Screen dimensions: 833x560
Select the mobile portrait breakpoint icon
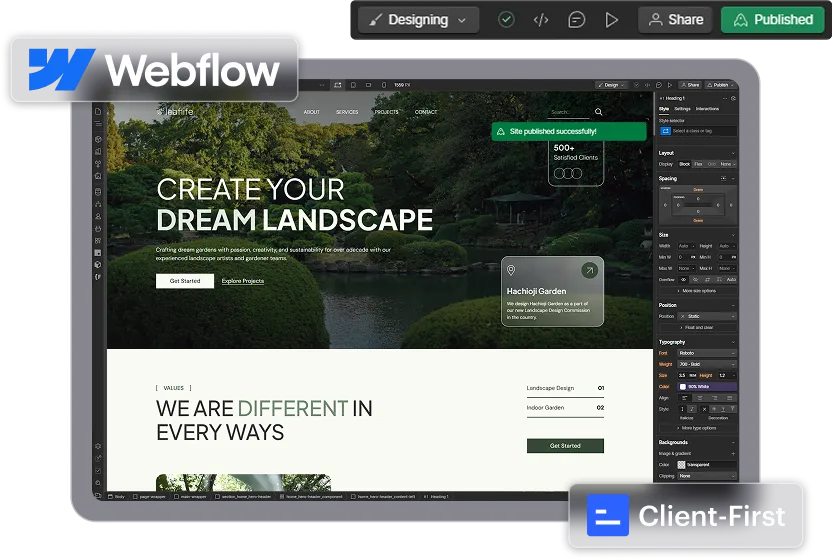pos(384,85)
